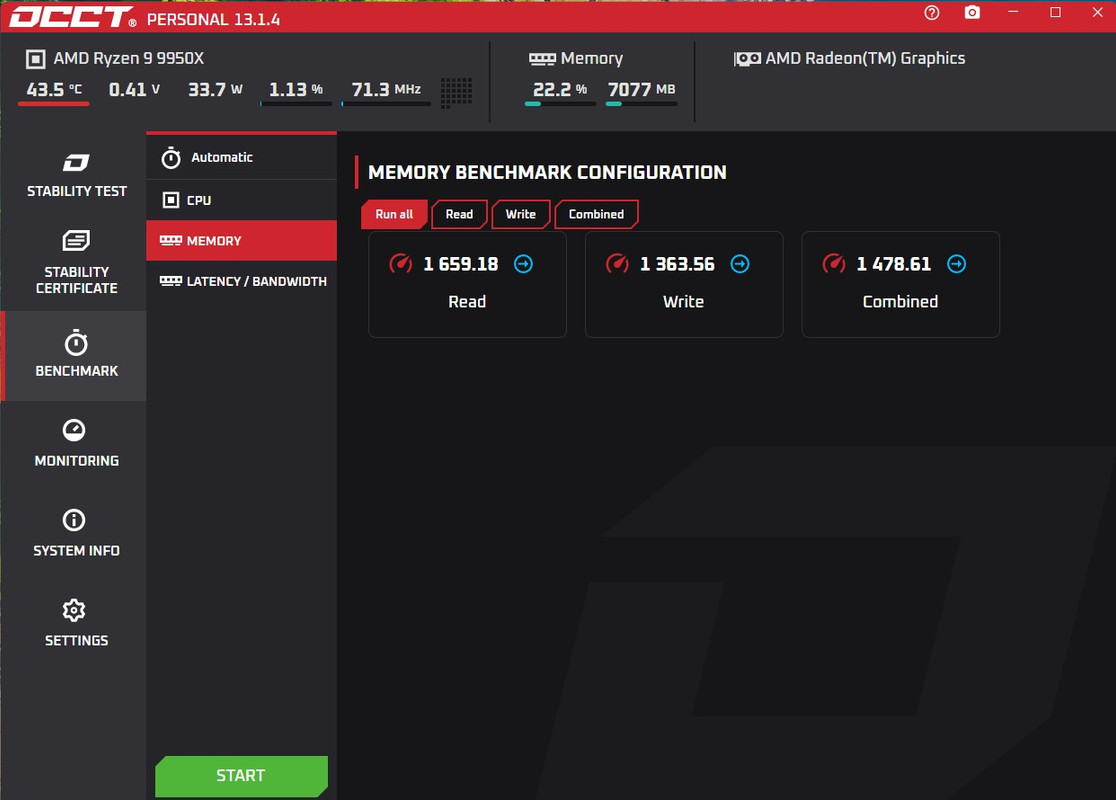Open Read score details arrow
Screen dimensions: 1116x800
pyautogui.click(x=523, y=264)
